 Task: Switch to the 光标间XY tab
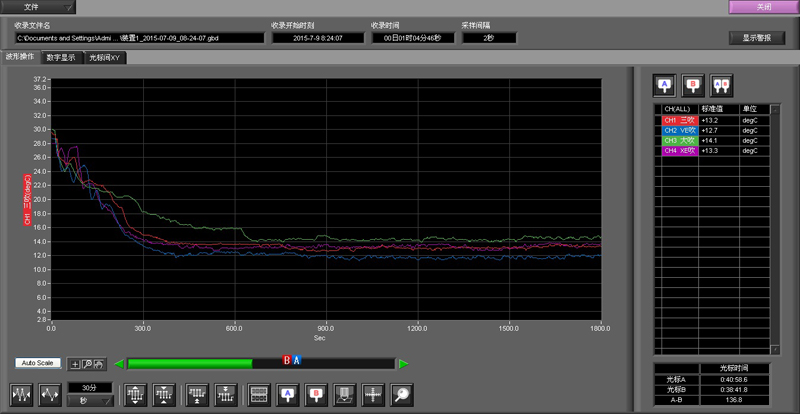(105, 58)
